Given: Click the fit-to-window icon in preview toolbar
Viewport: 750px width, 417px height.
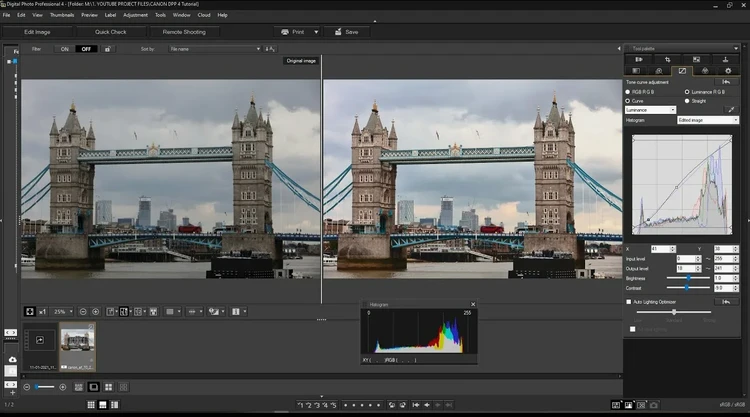Looking at the screenshot, I should (x=30, y=311).
